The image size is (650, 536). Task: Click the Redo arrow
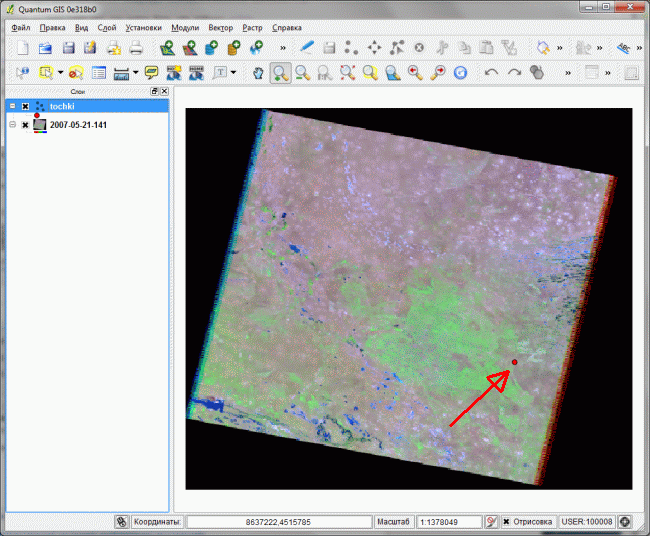click(x=514, y=73)
